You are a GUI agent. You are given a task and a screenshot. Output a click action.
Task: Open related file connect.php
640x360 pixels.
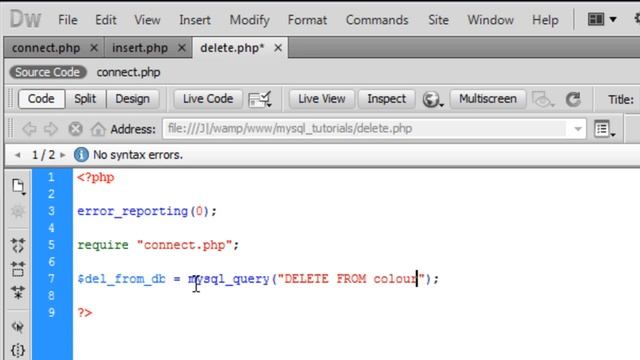[x=128, y=72]
